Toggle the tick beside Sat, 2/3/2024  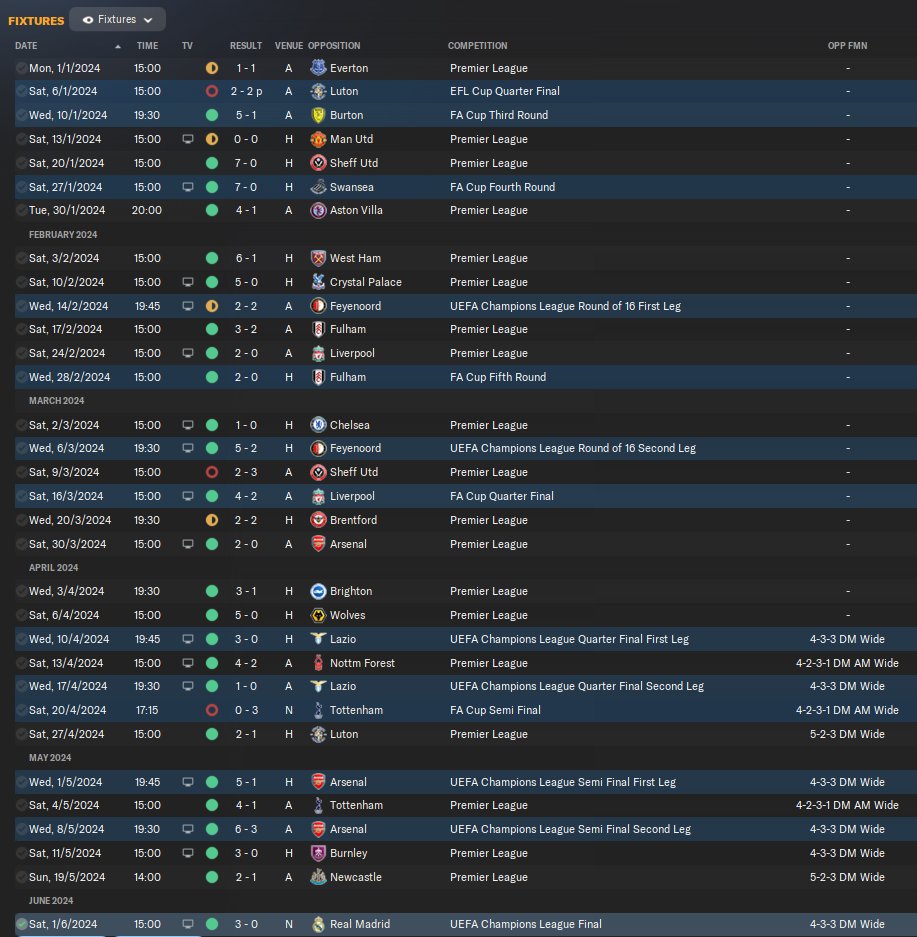(22, 425)
